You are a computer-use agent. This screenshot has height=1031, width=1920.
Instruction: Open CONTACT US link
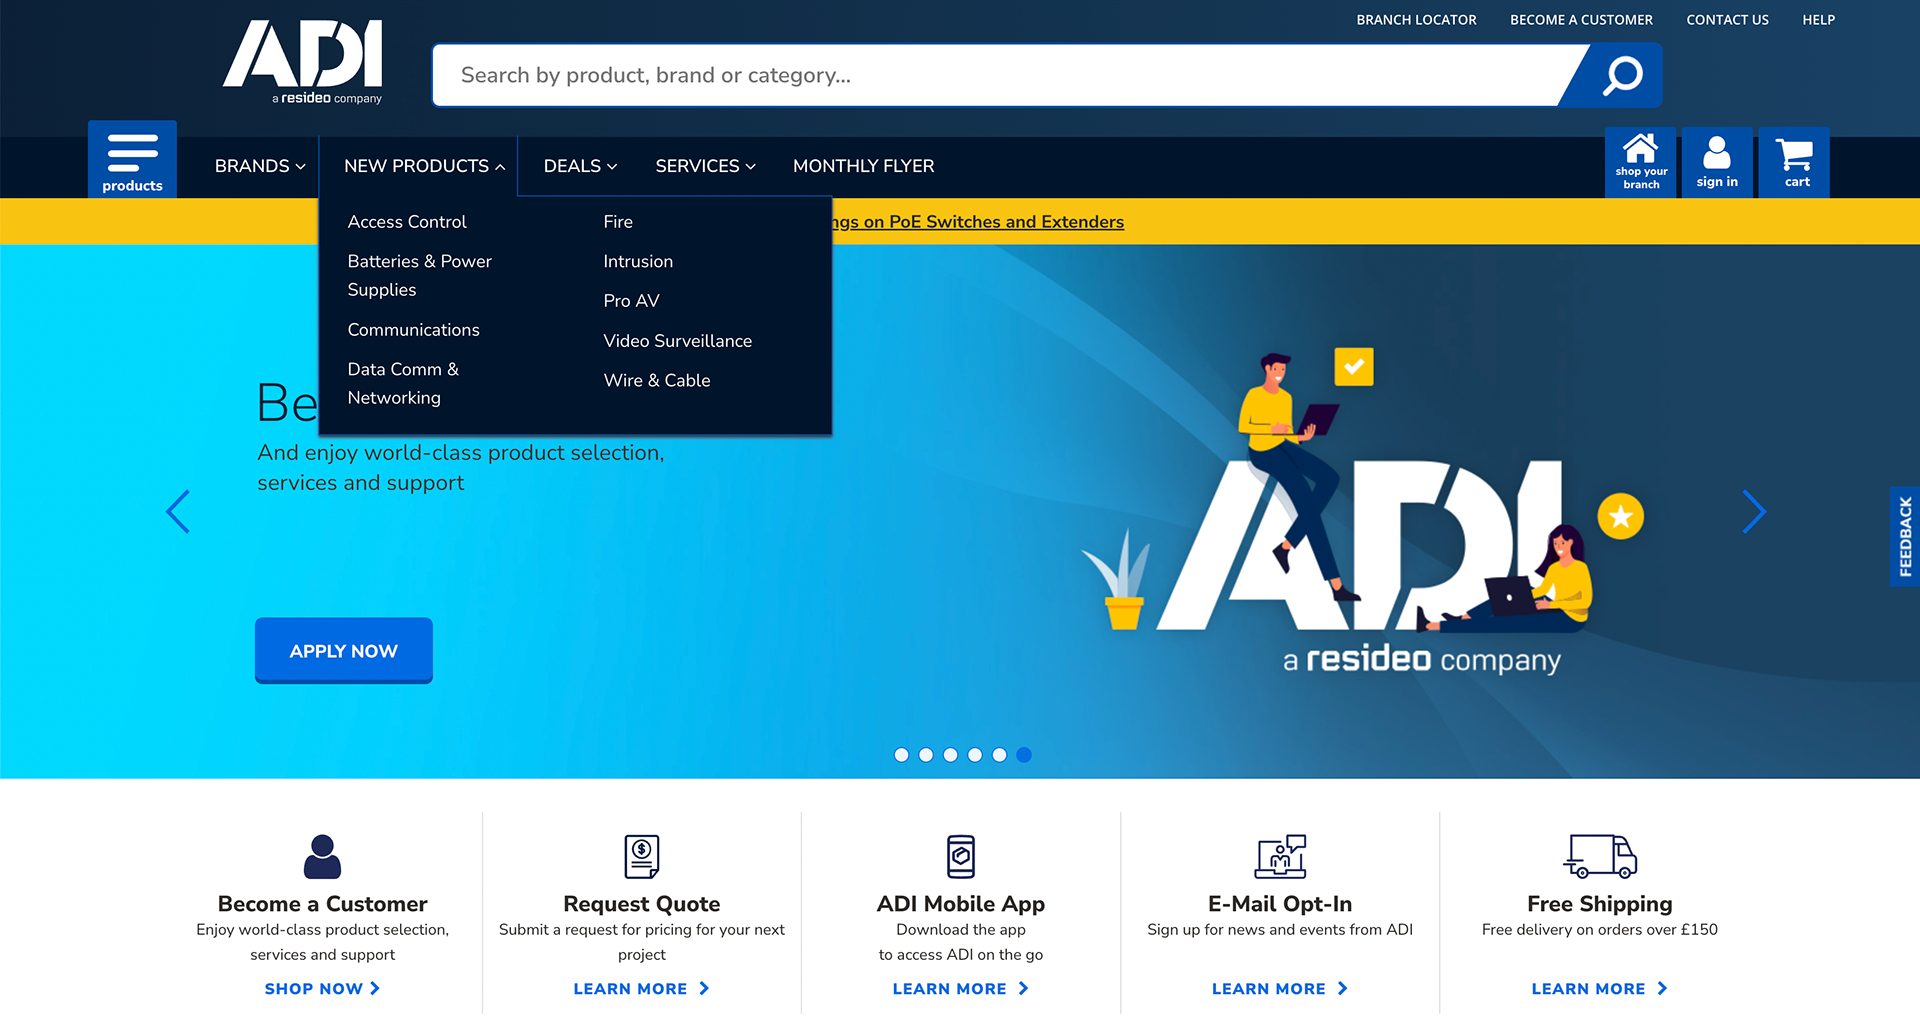click(x=1727, y=20)
